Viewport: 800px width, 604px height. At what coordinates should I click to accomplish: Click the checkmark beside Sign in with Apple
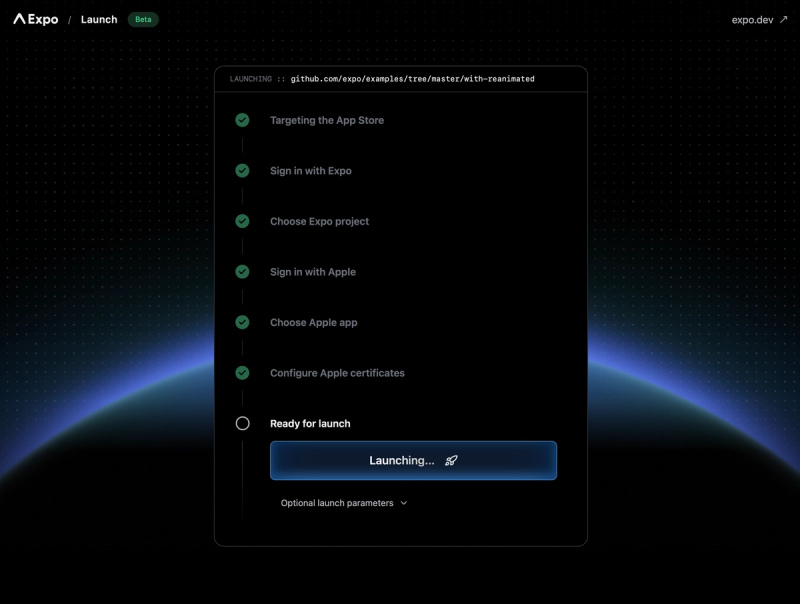[242, 271]
